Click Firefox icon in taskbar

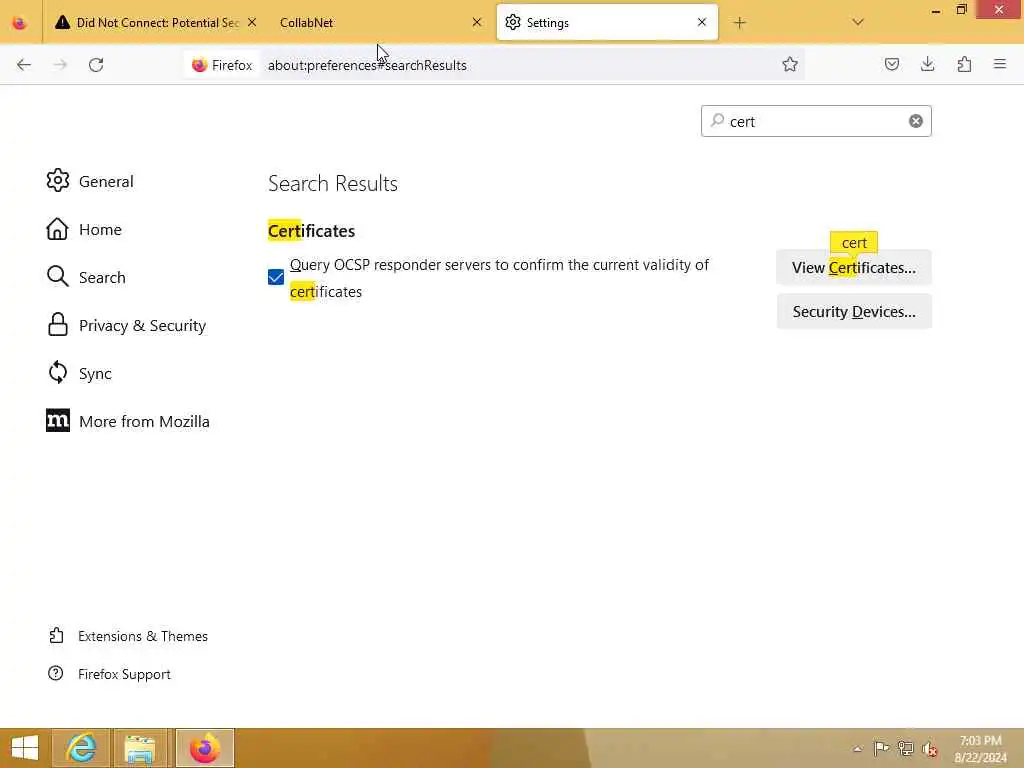point(204,748)
